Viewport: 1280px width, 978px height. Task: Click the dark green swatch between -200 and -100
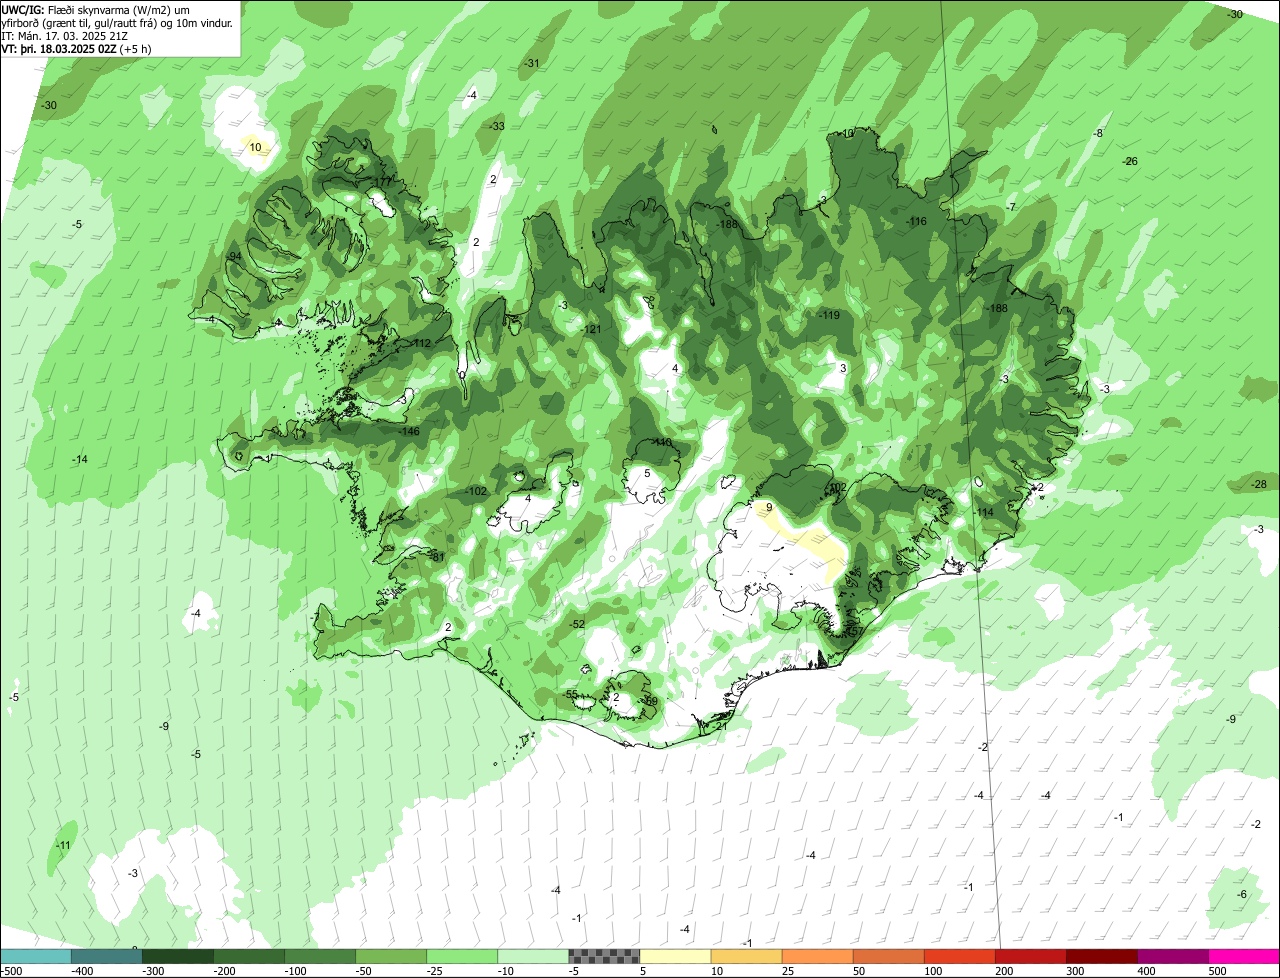248,957
